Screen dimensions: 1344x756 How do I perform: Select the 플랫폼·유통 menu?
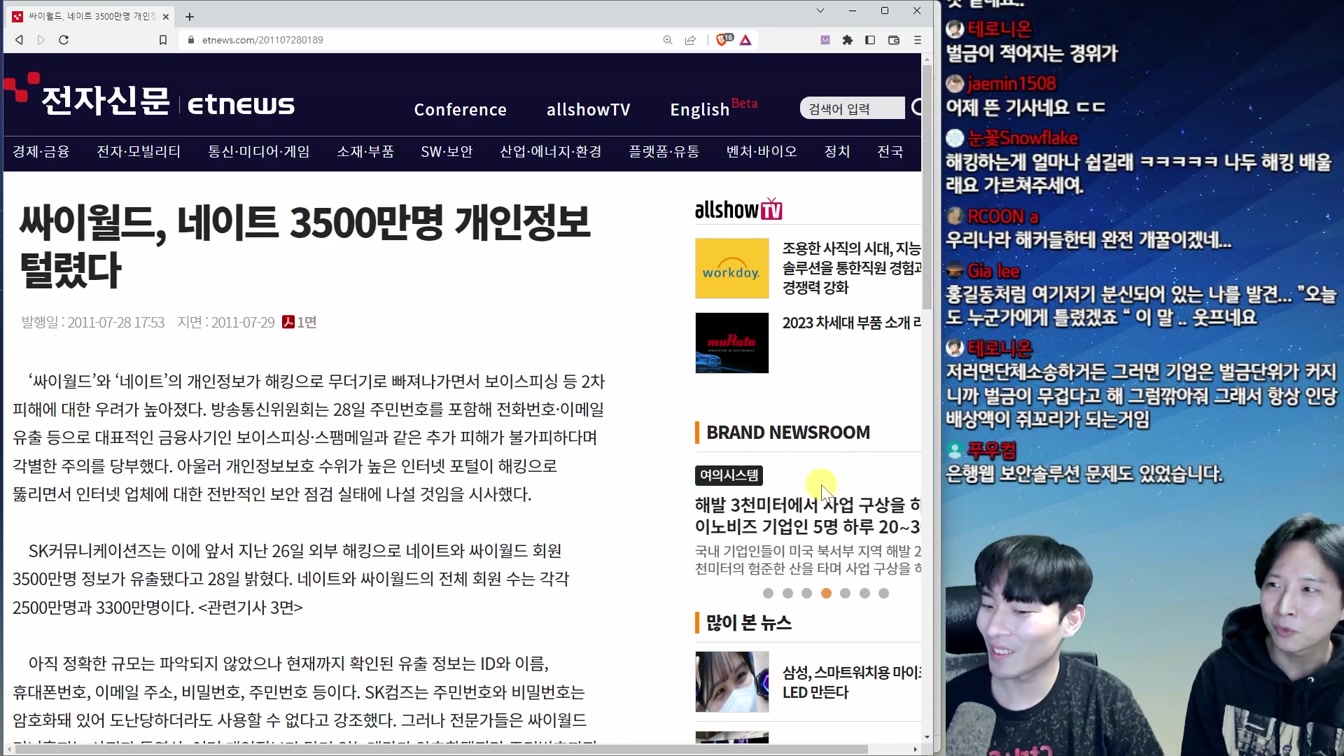click(664, 152)
